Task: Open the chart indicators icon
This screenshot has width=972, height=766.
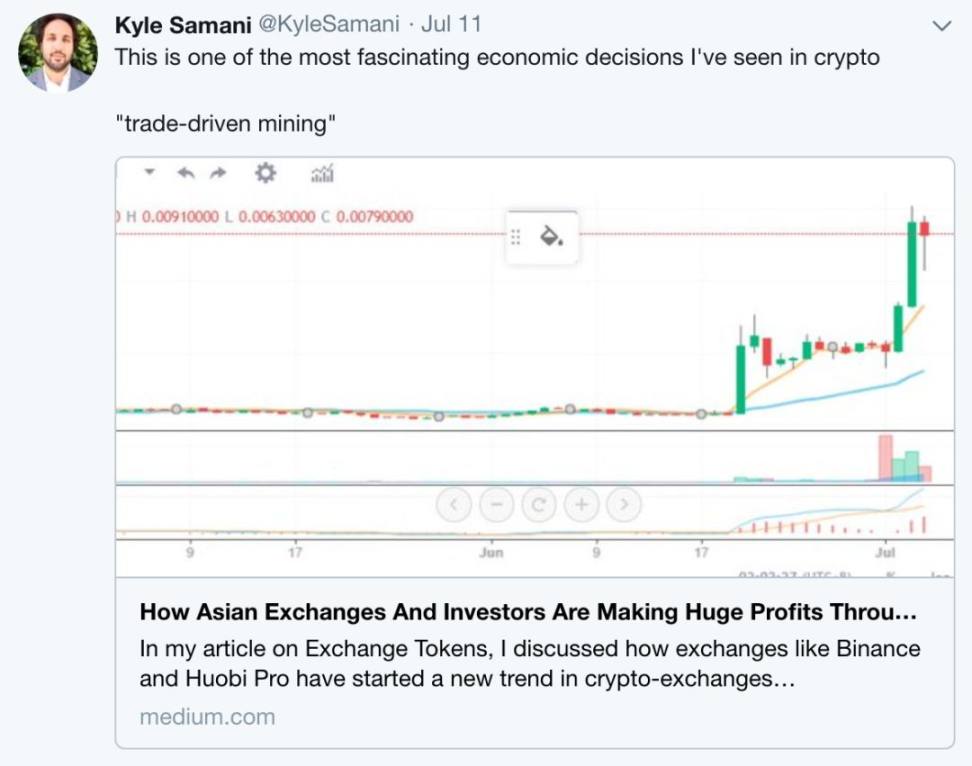Action: coord(322,175)
